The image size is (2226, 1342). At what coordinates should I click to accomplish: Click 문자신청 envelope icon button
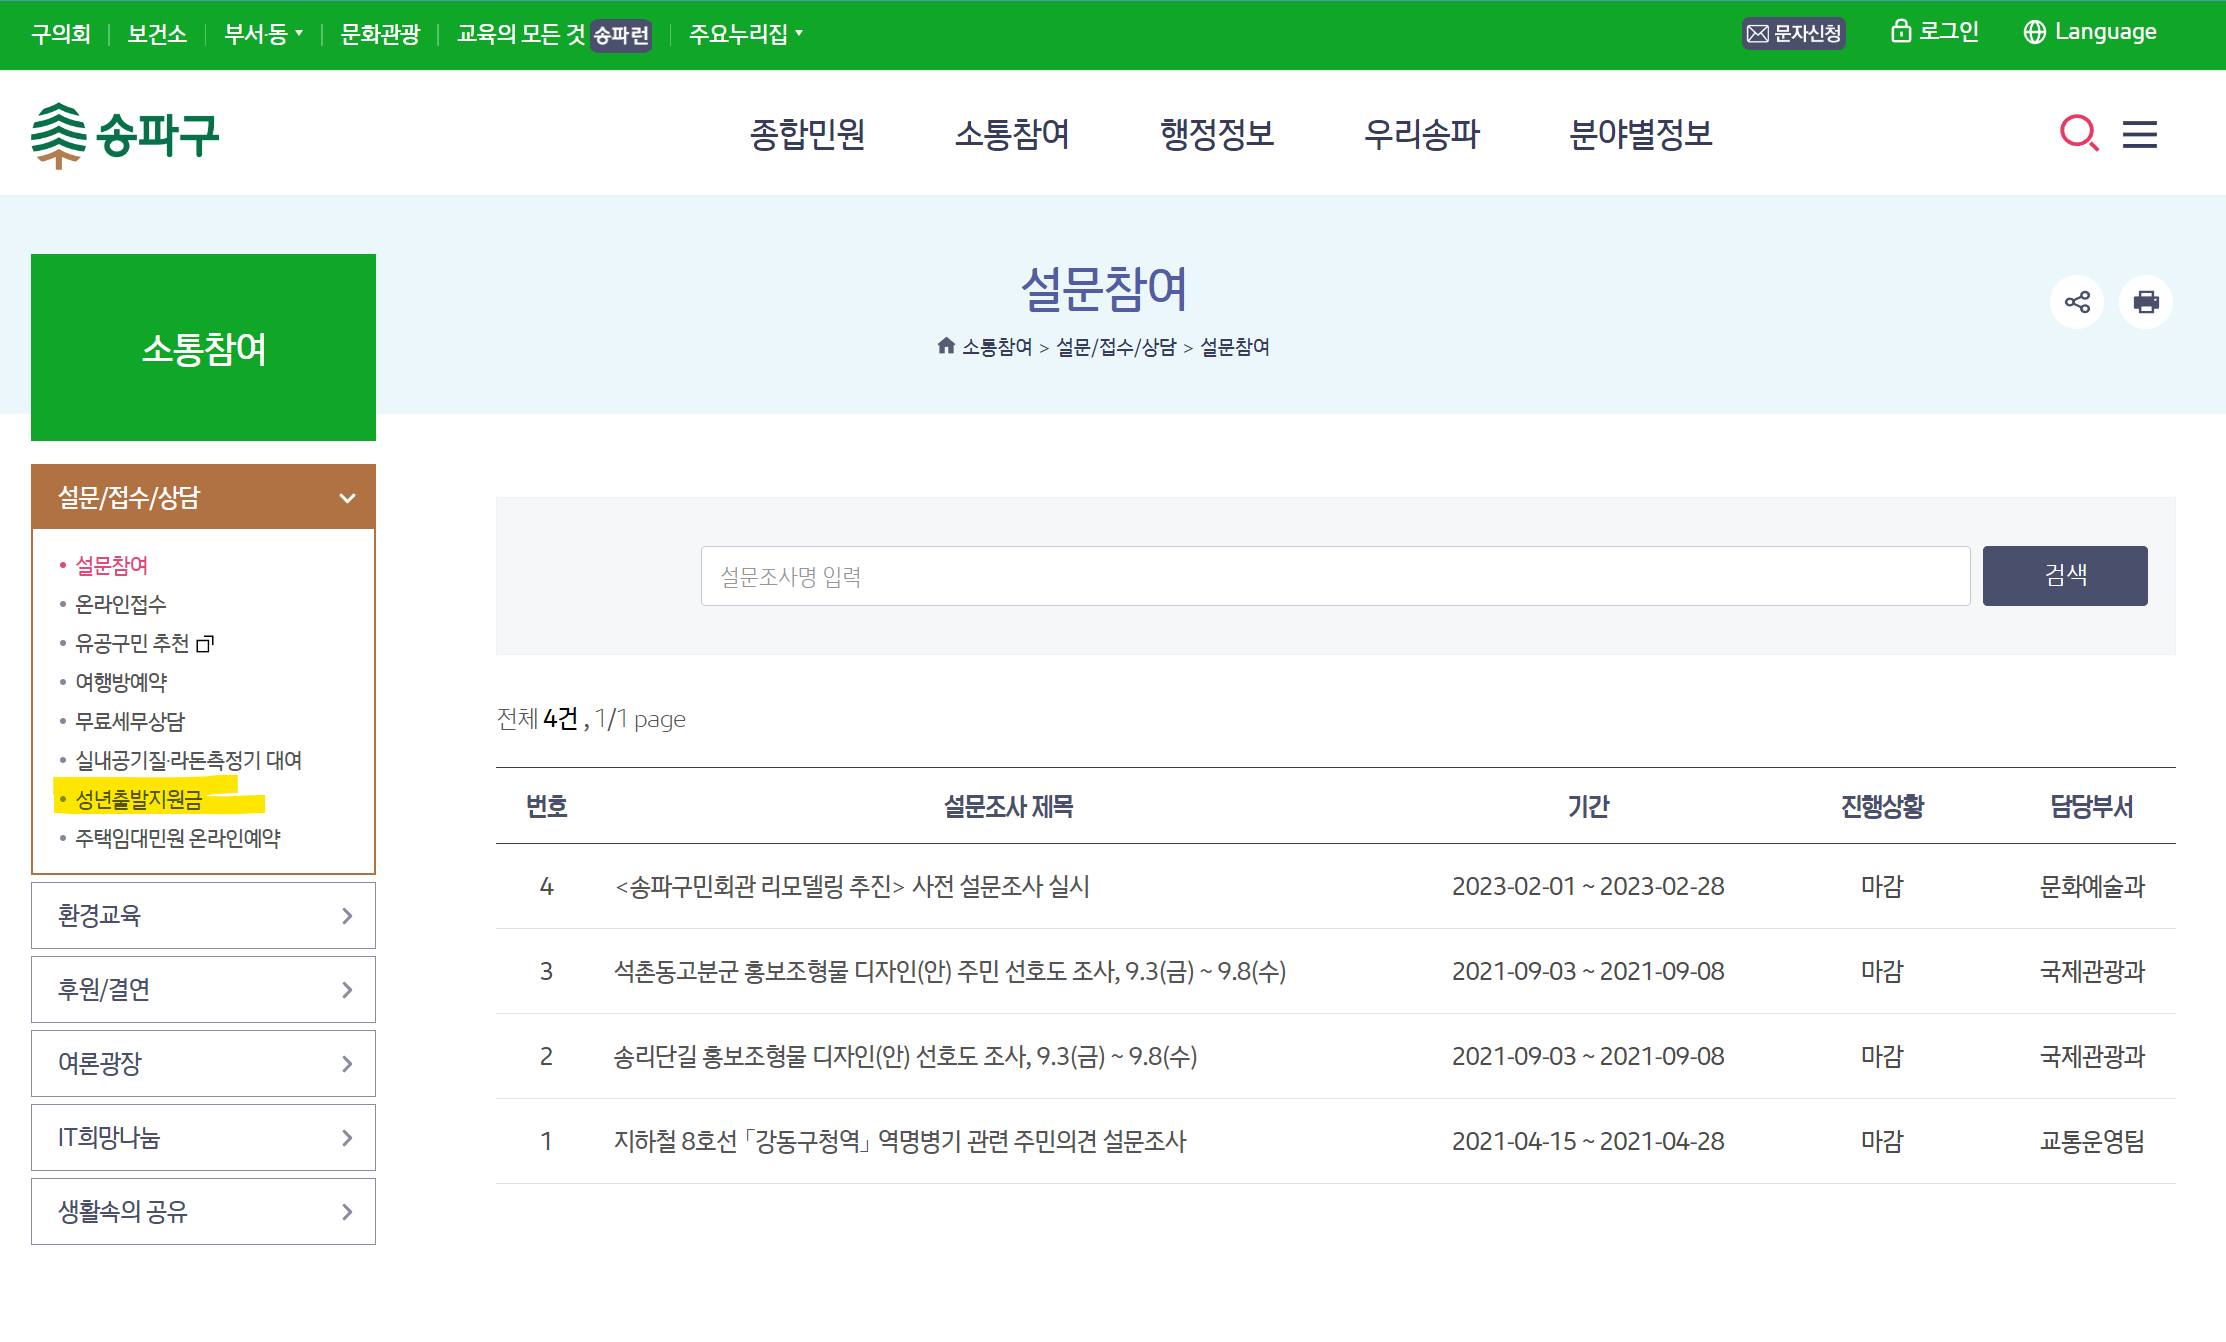tap(1793, 34)
